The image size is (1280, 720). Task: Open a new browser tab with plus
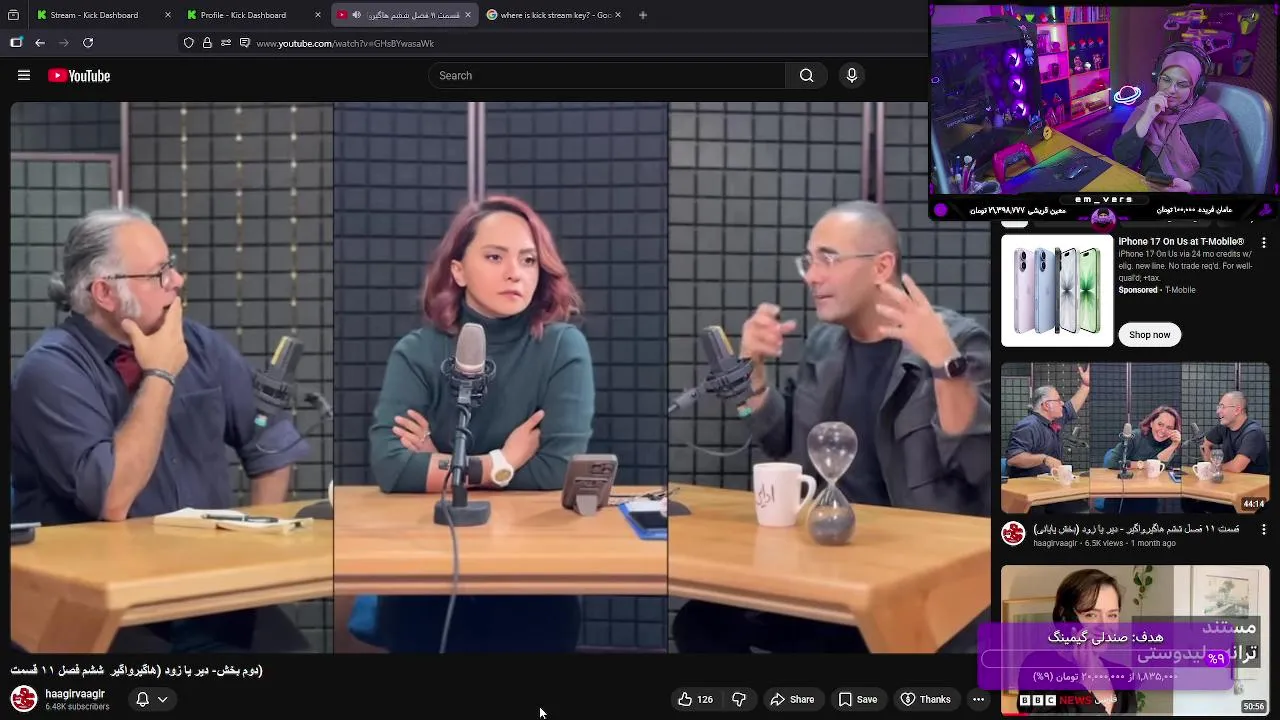[643, 15]
